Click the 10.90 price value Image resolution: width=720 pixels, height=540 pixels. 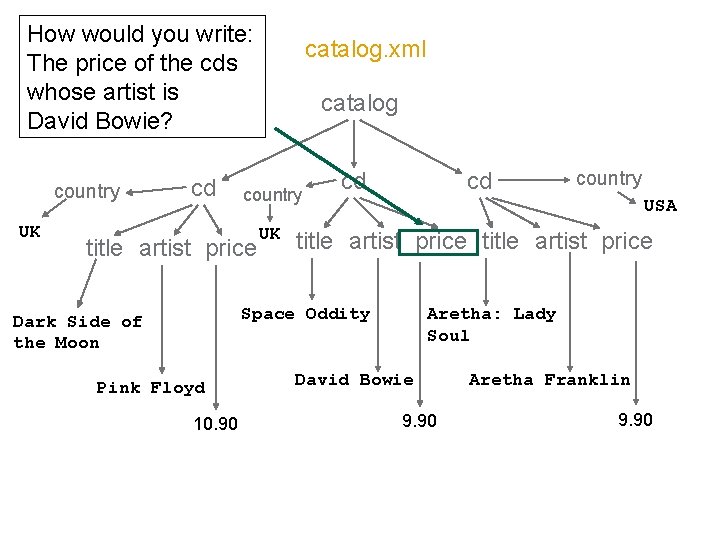(216, 424)
